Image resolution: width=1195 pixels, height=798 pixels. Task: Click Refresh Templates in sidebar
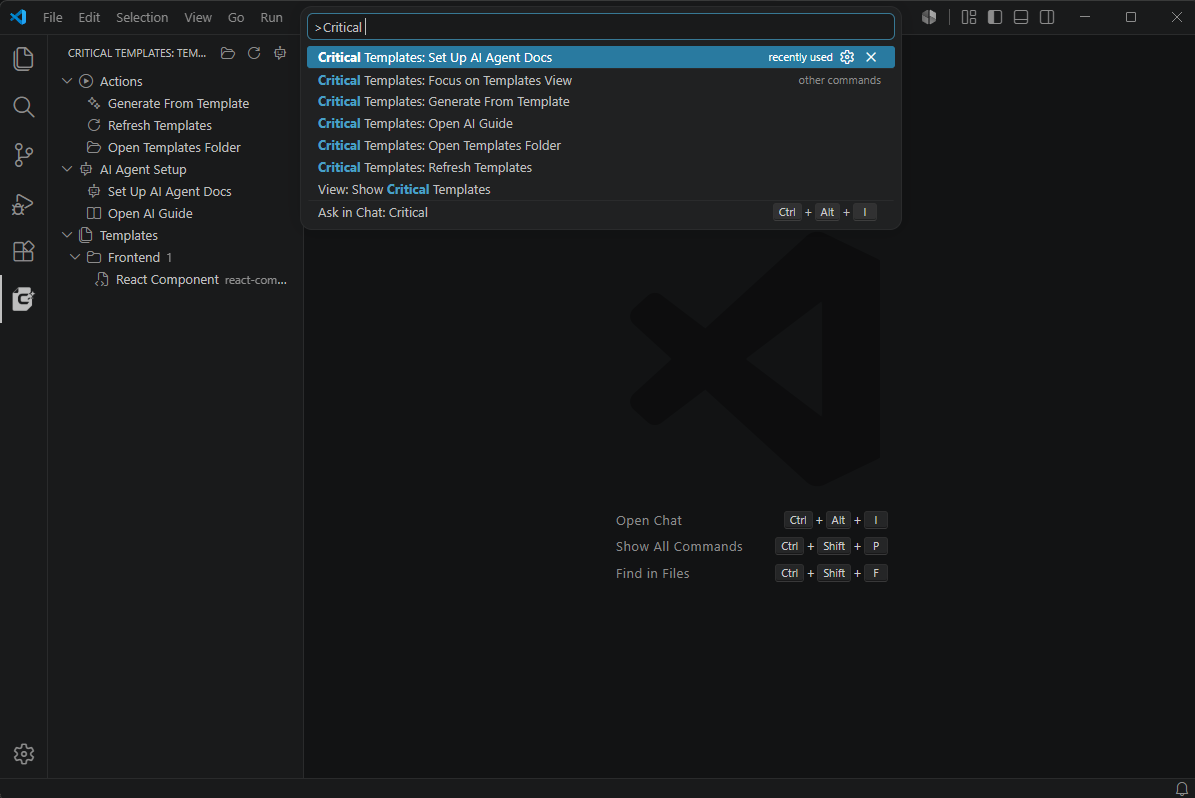click(x=160, y=126)
